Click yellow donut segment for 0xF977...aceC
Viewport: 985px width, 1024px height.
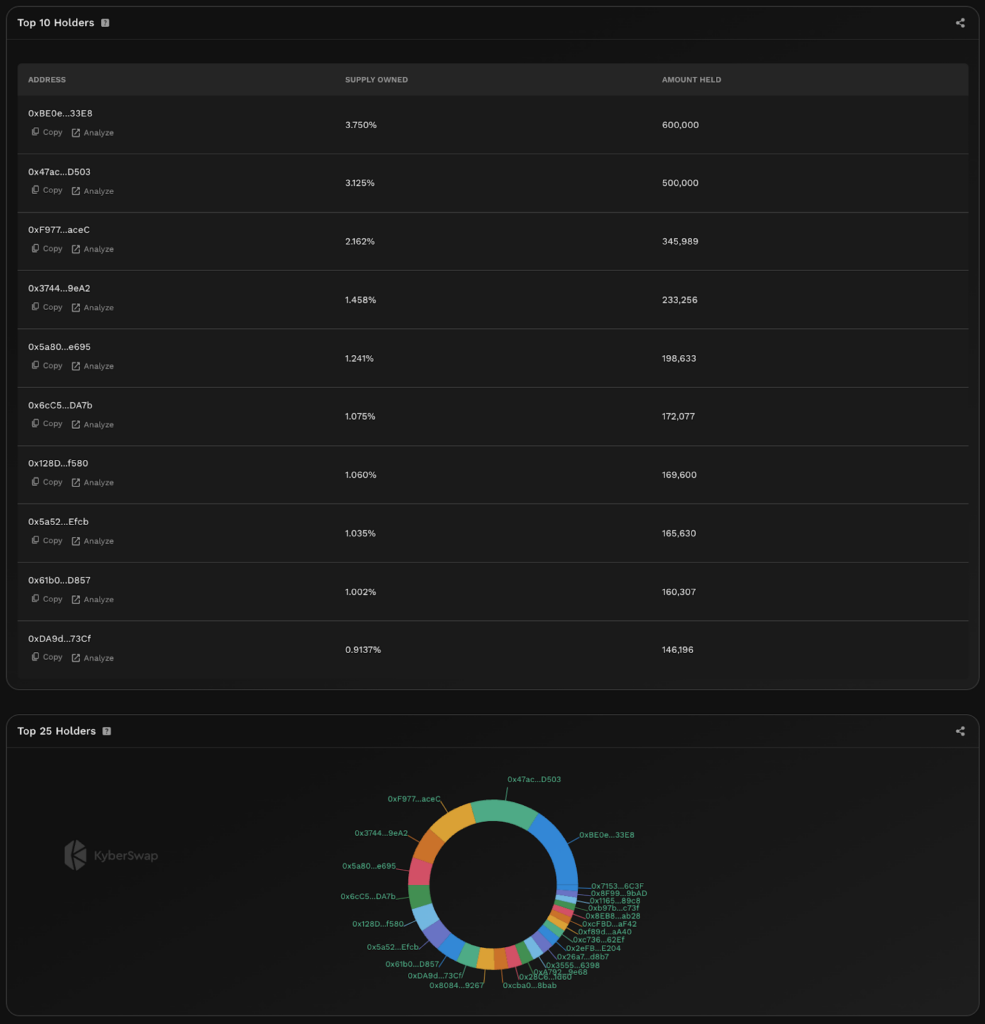tap(453, 823)
